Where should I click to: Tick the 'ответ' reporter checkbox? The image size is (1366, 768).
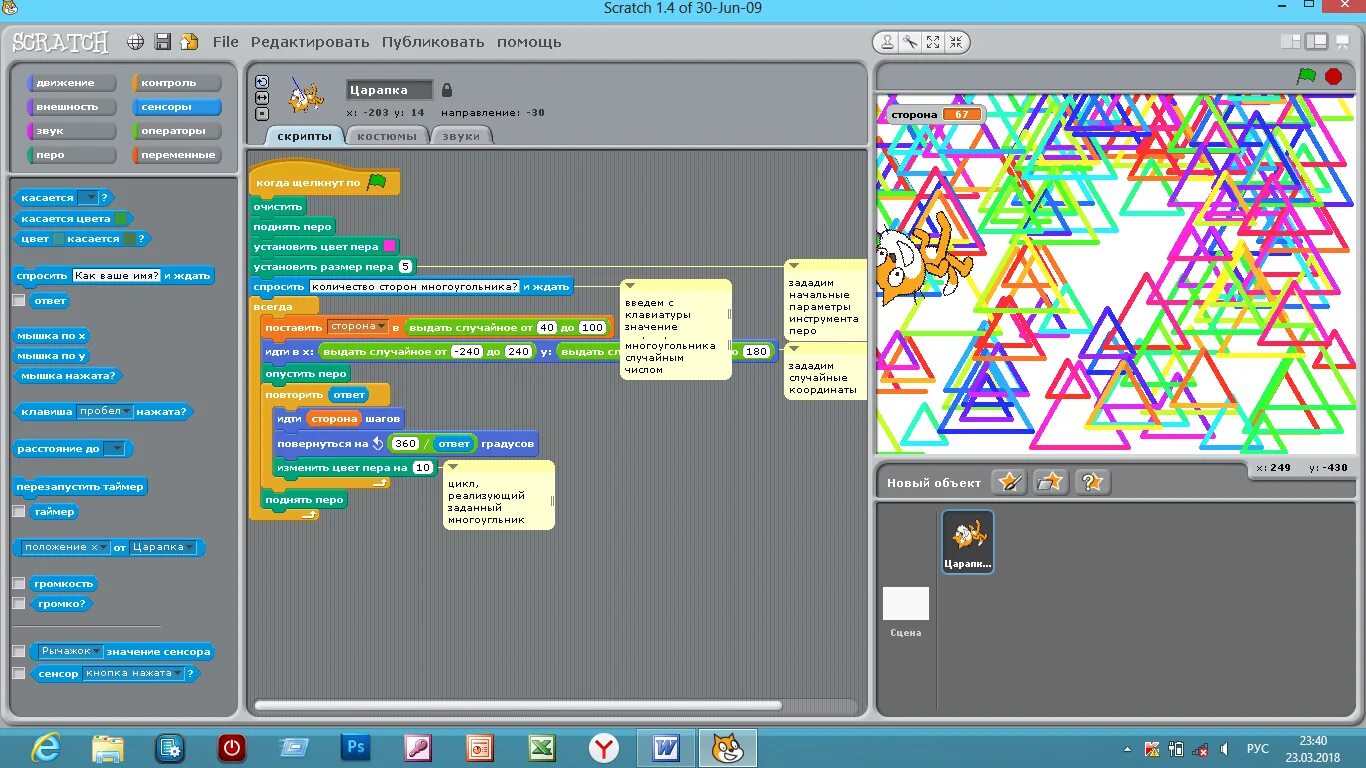click(18, 300)
